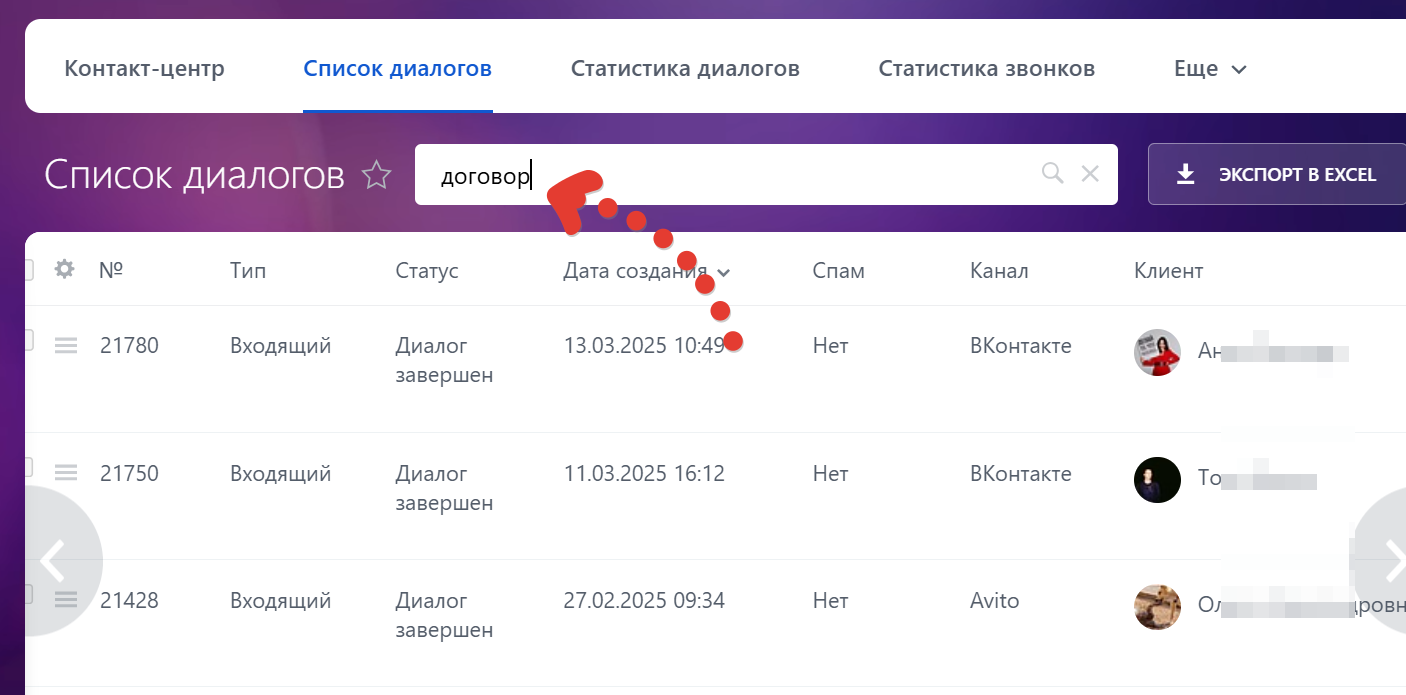Go to next slide with right arrow

coord(1390,561)
